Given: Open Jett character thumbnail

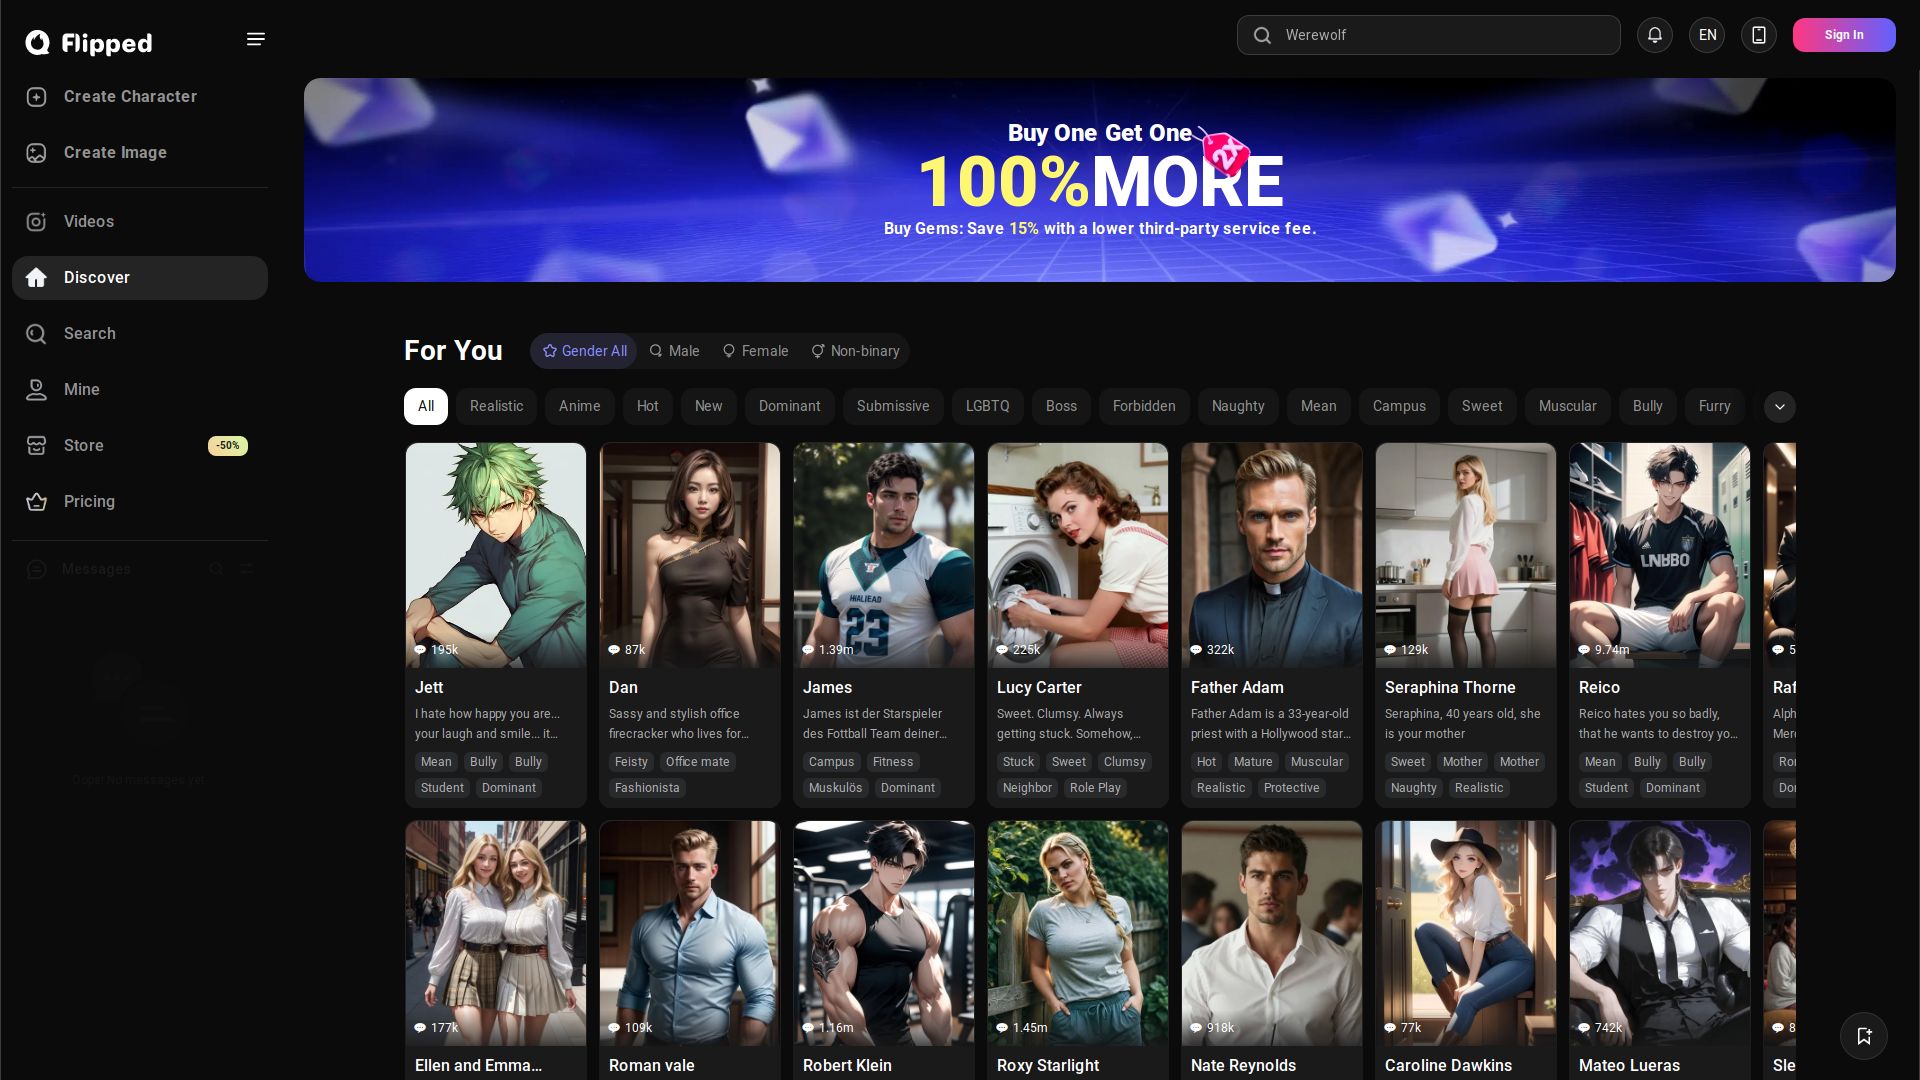Looking at the screenshot, I should pos(496,556).
